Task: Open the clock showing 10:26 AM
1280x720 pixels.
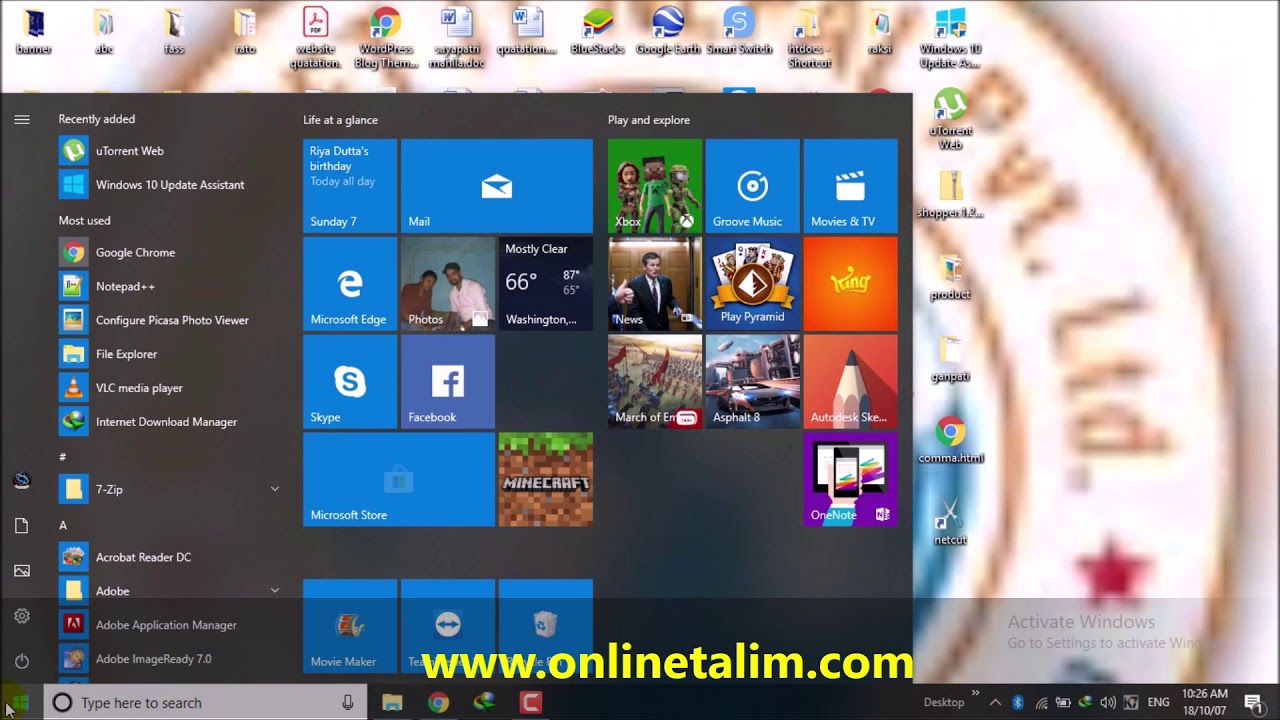Action: (x=1205, y=703)
